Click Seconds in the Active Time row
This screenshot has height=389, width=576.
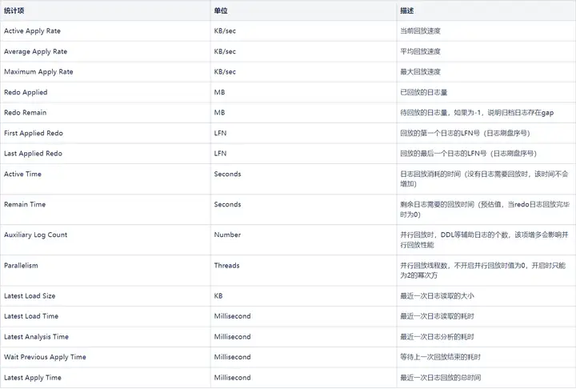227,174
